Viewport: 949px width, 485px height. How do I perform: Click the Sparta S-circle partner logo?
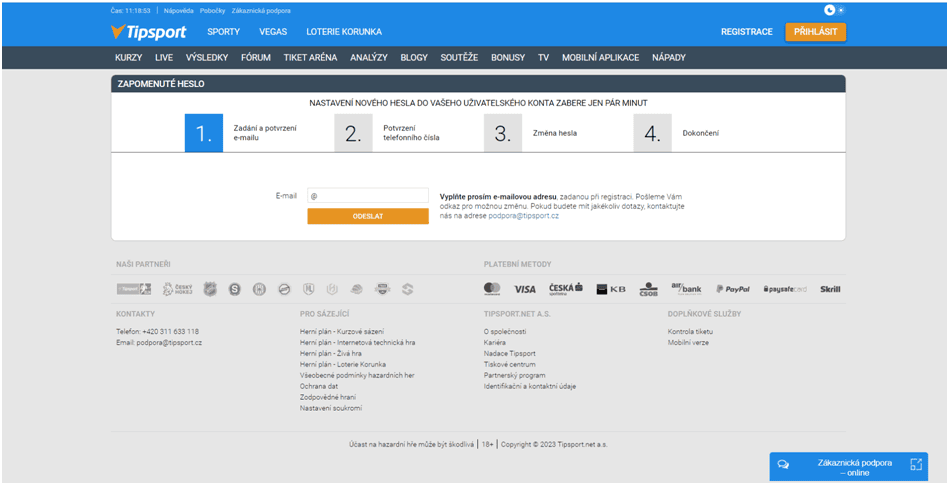click(x=235, y=289)
